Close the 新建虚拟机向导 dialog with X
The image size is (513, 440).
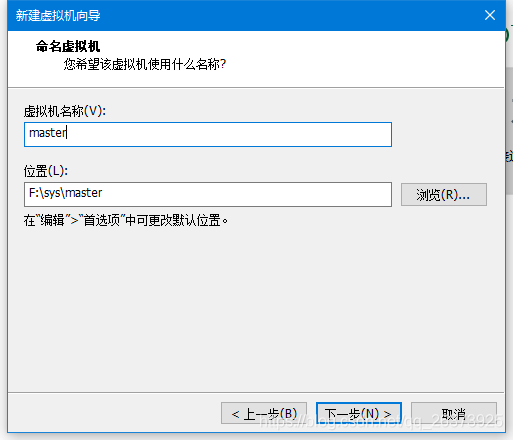click(x=490, y=15)
